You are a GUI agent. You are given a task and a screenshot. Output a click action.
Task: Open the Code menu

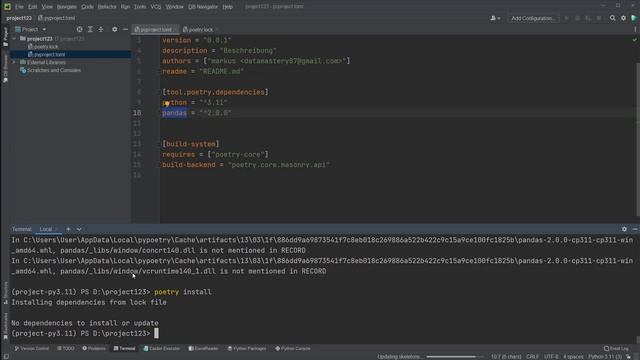coord(87,7)
